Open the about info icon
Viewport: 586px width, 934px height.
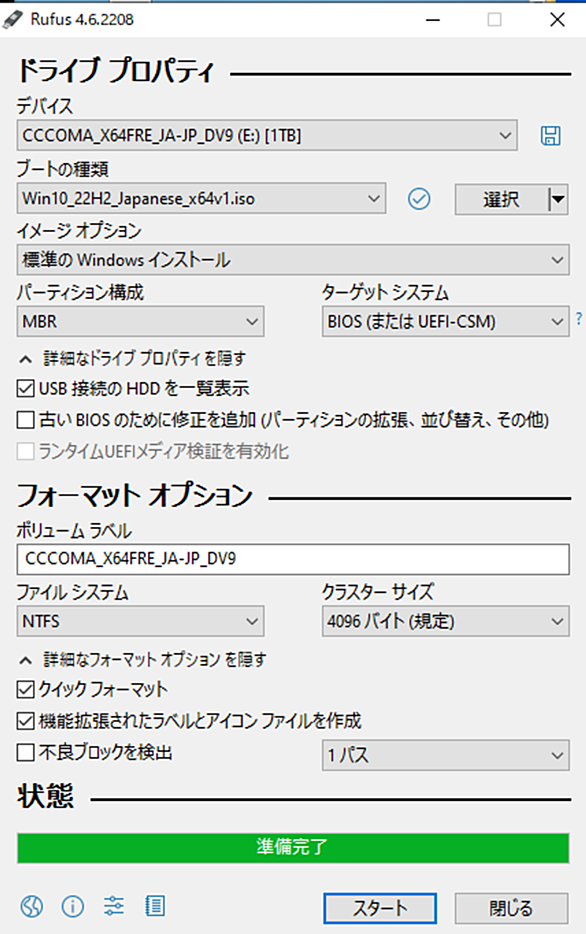[73, 907]
